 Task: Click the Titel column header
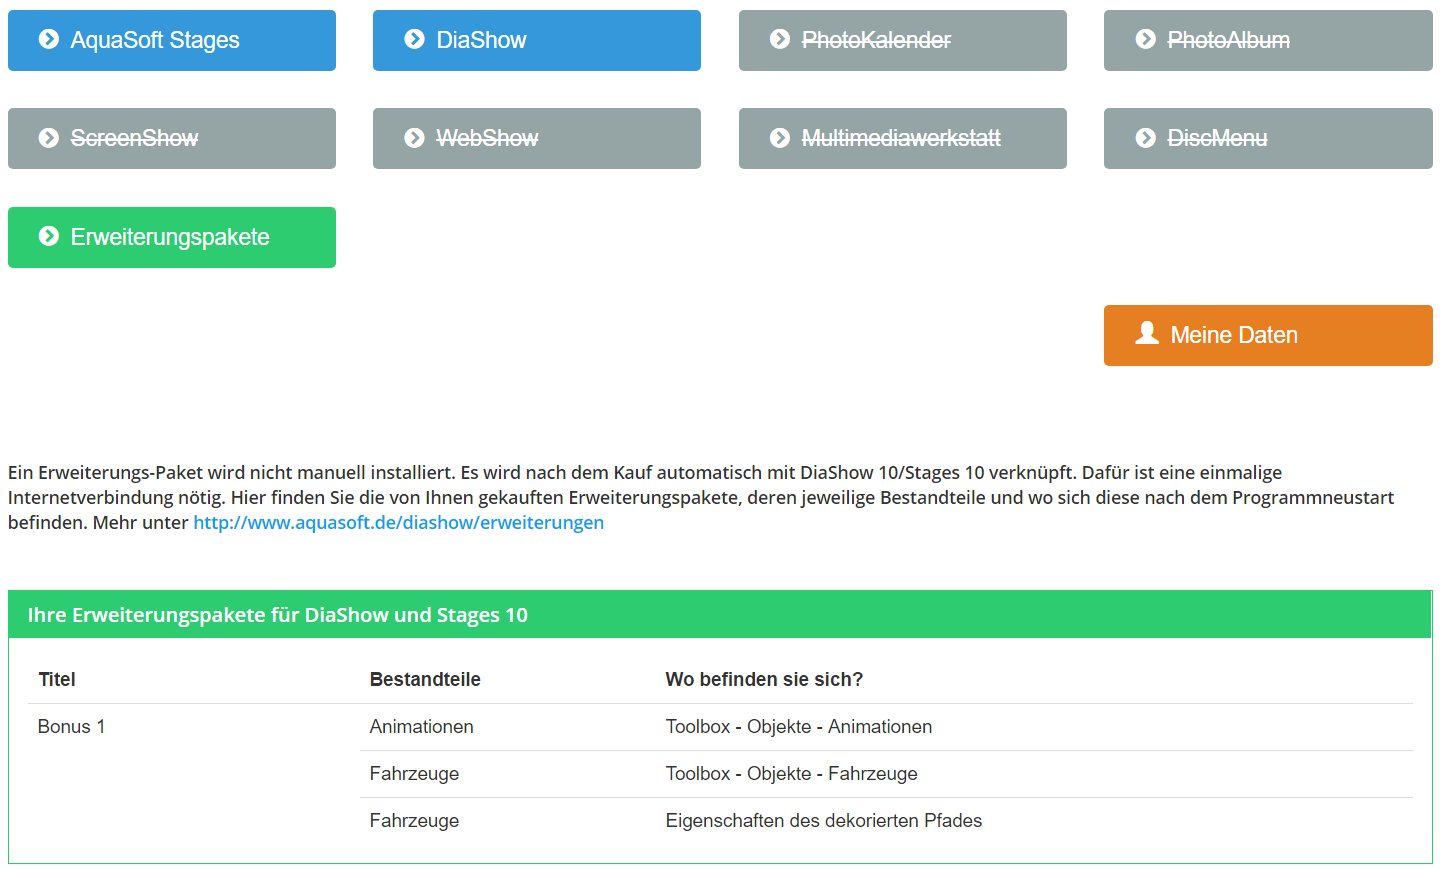coord(57,680)
